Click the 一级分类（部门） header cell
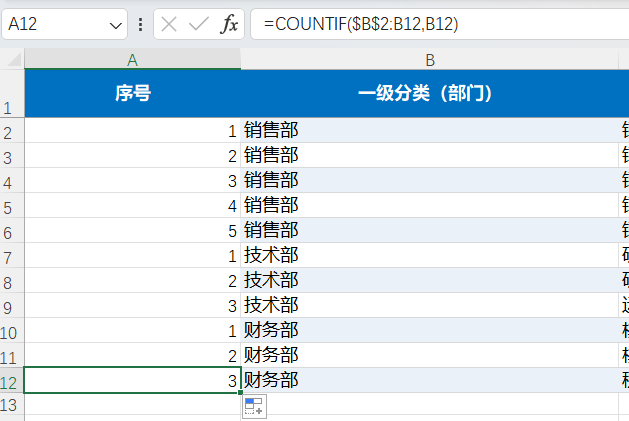Viewport: 629px width, 421px height. tap(430, 94)
